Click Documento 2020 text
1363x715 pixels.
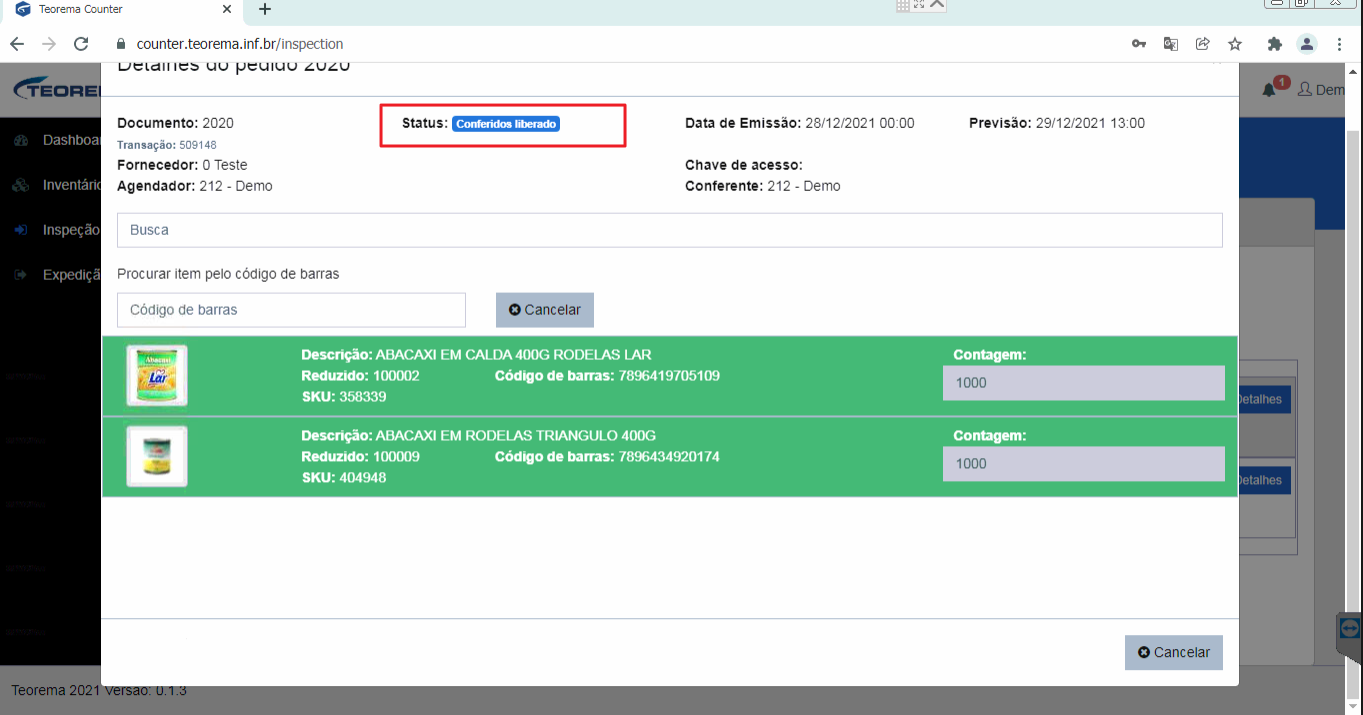[175, 123]
